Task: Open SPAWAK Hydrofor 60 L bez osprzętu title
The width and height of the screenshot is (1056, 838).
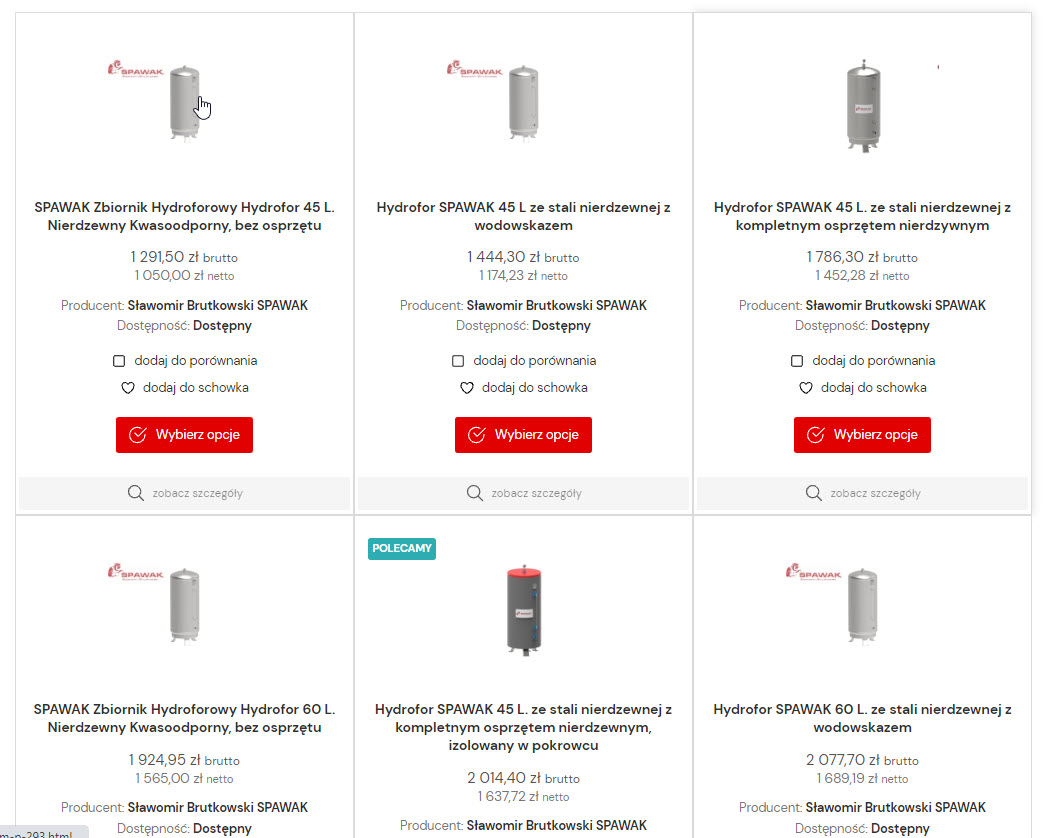Action: point(184,718)
